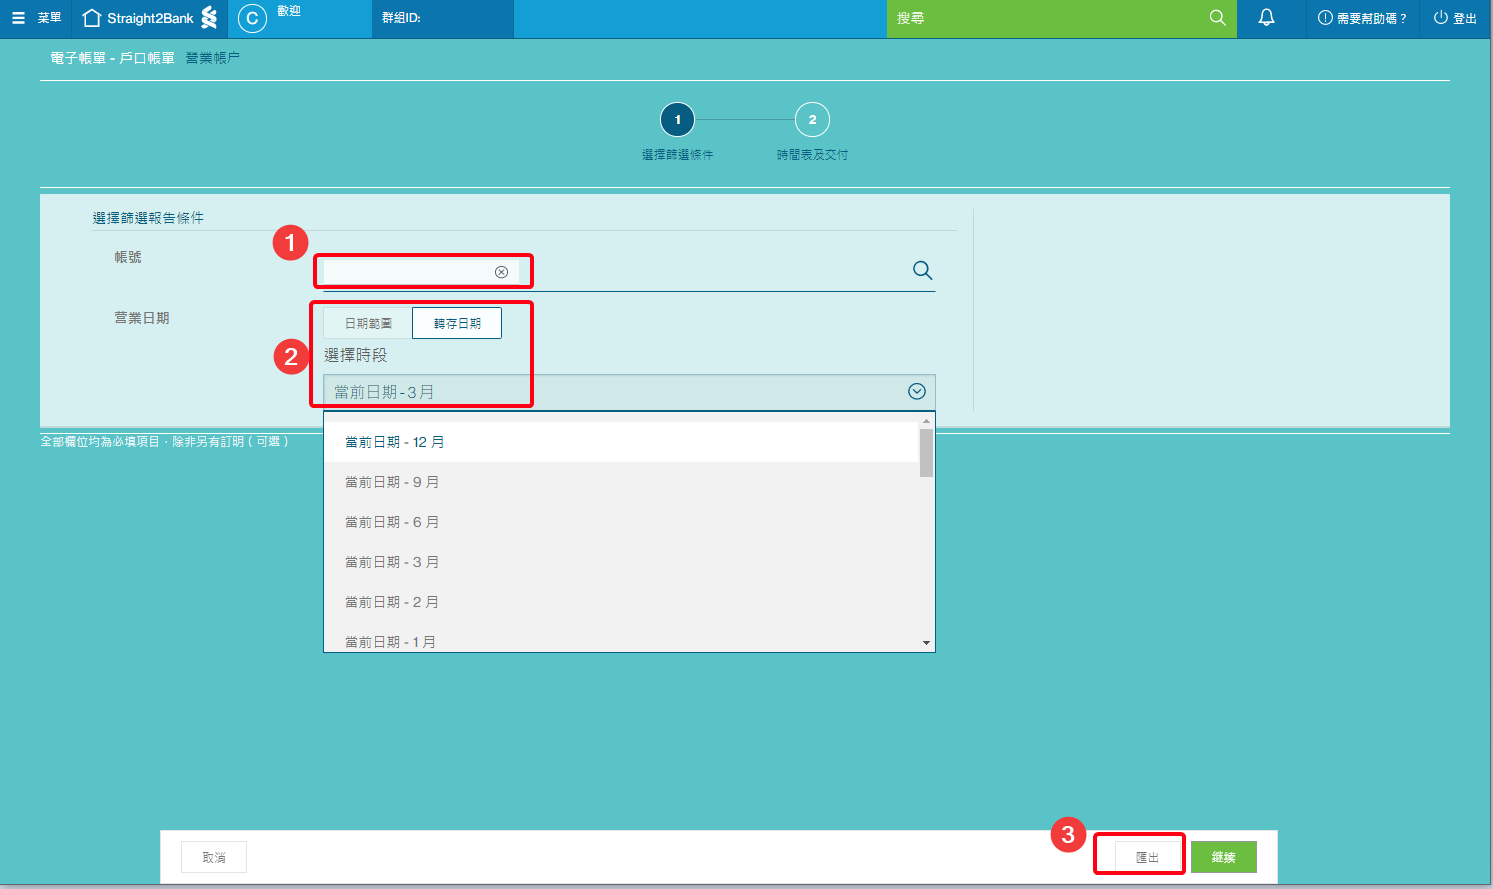
Task: Click the magnifier in green search bar
Action: tap(1217, 18)
